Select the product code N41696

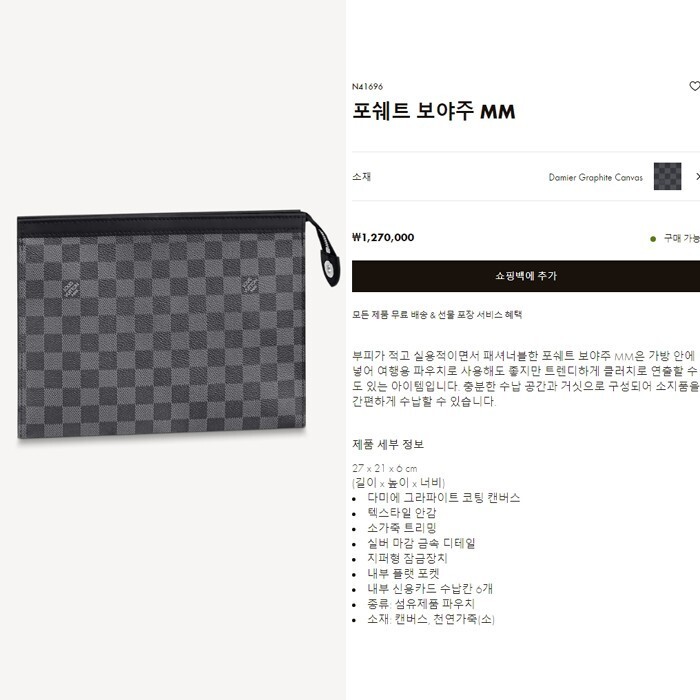pyautogui.click(x=367, y=87)
